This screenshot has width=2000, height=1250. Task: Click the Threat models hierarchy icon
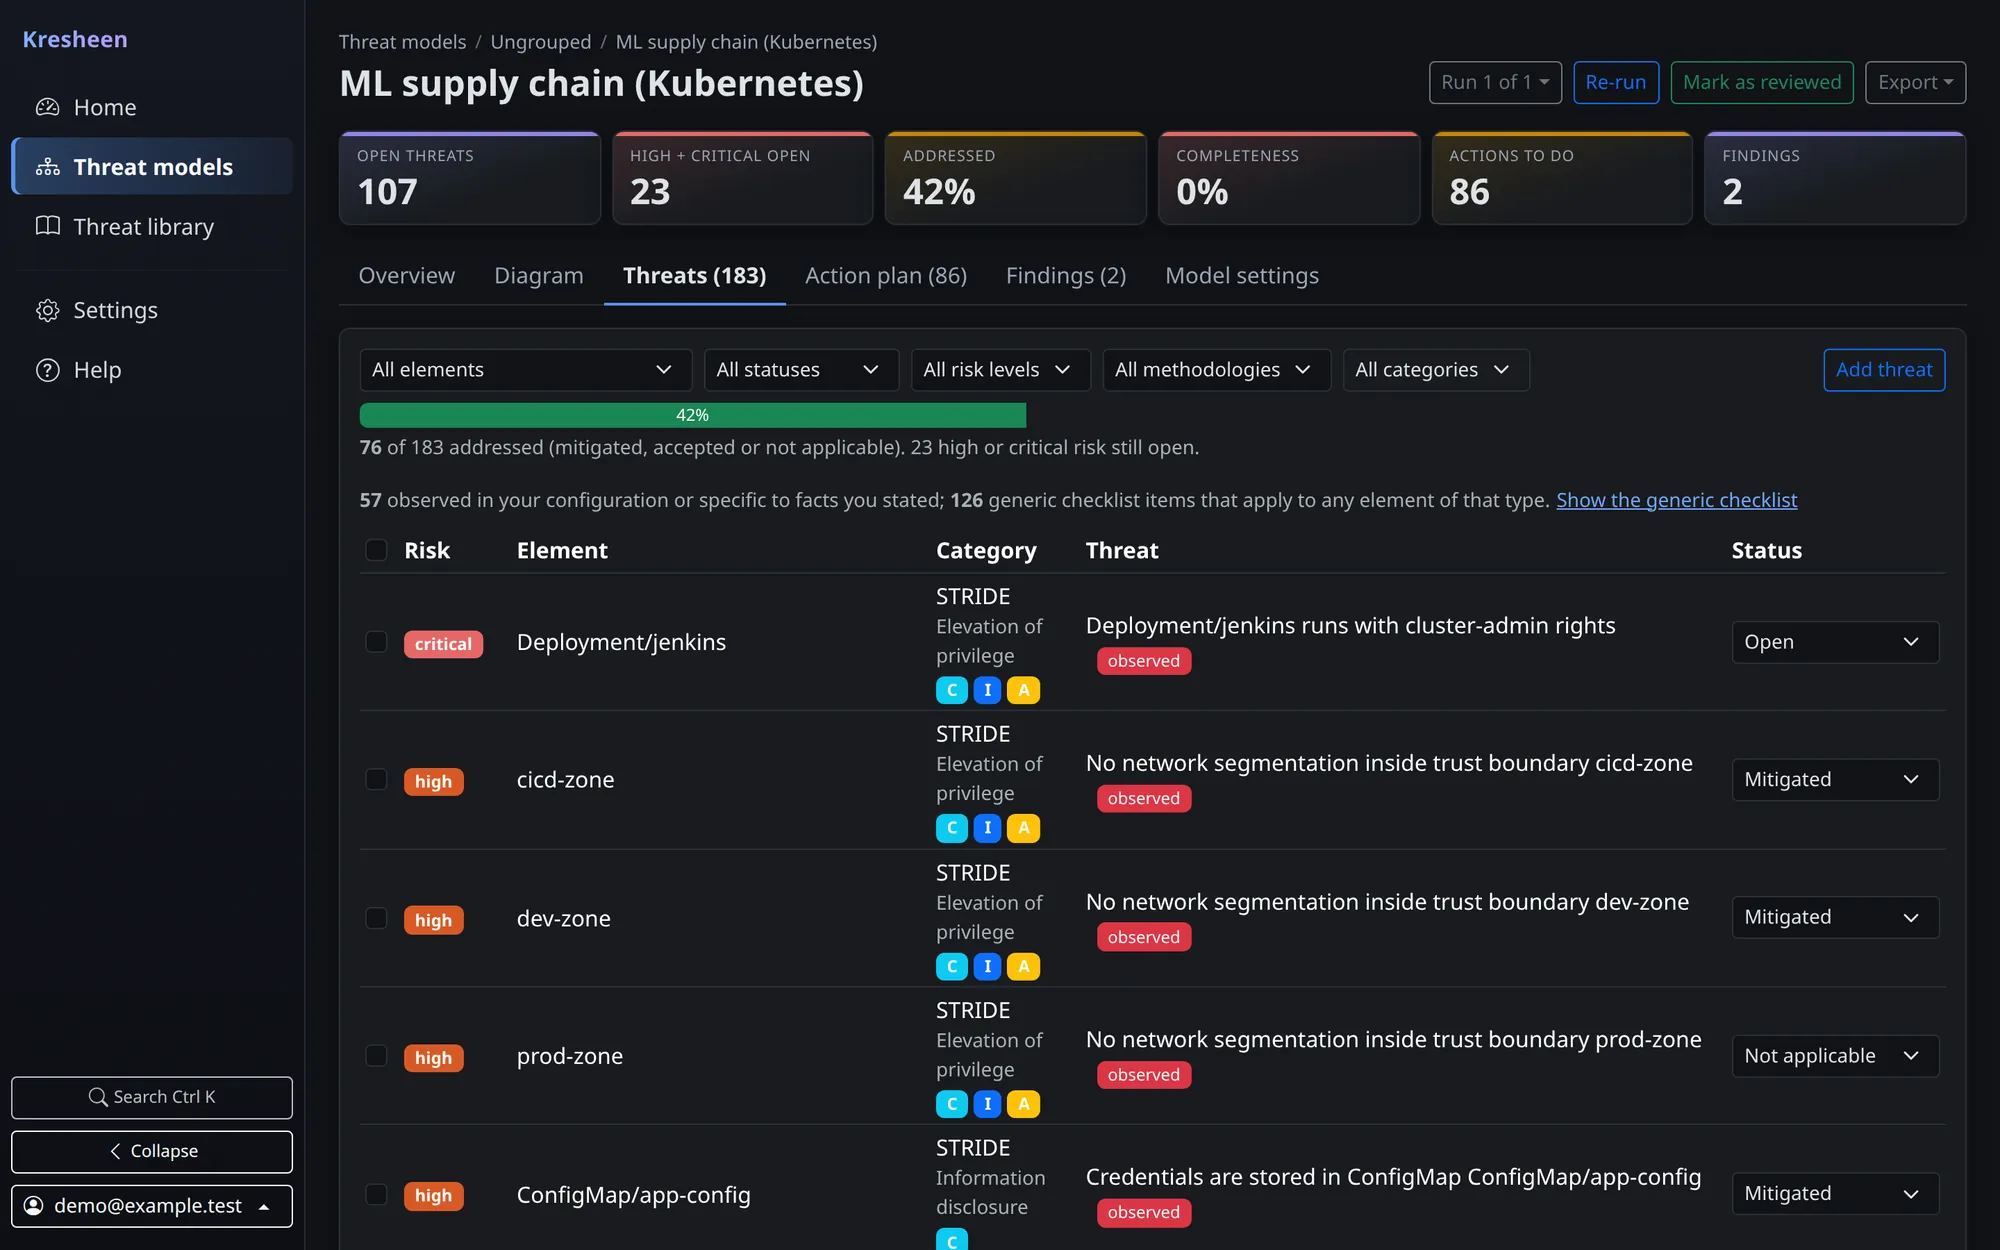(x=47, y=167)
